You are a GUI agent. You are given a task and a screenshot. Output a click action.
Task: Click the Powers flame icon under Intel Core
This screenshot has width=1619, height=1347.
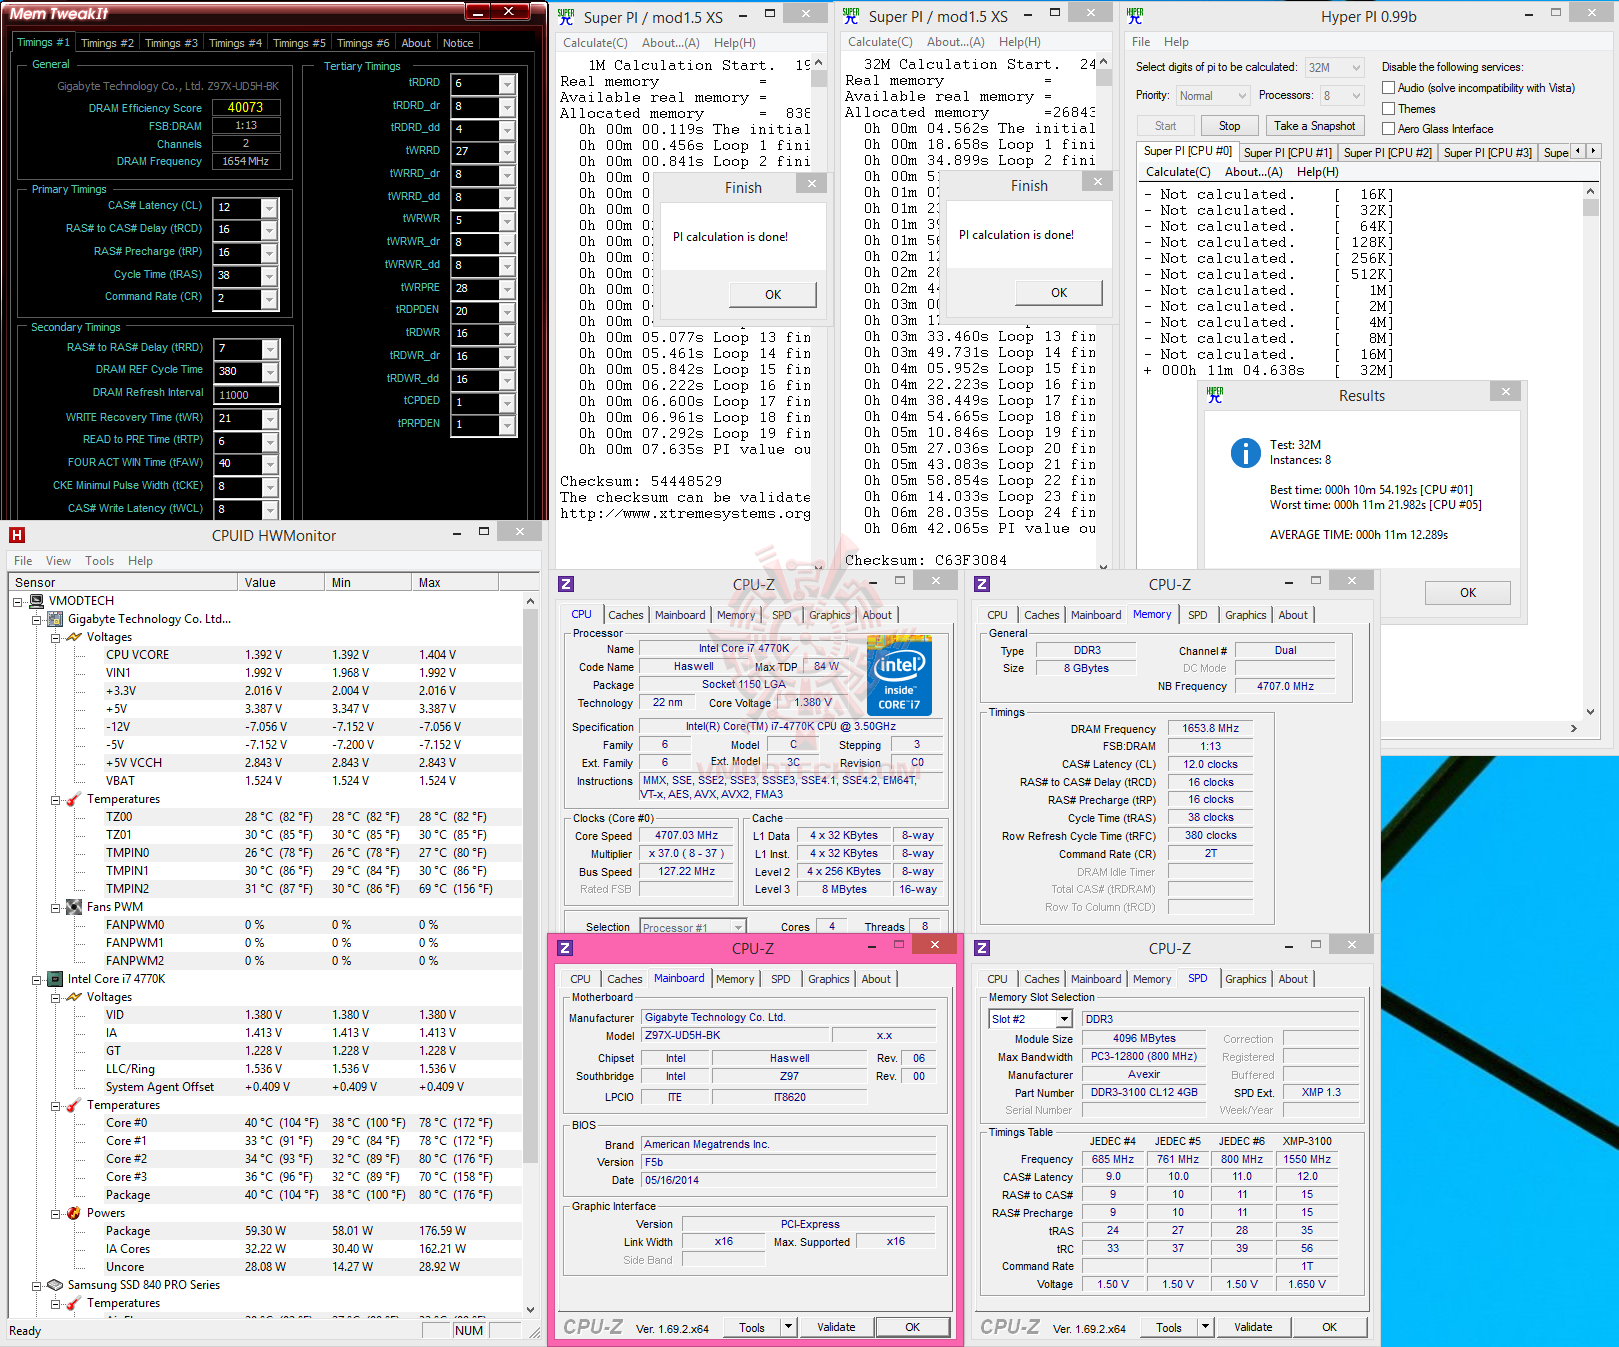(x=74, y=1213)
